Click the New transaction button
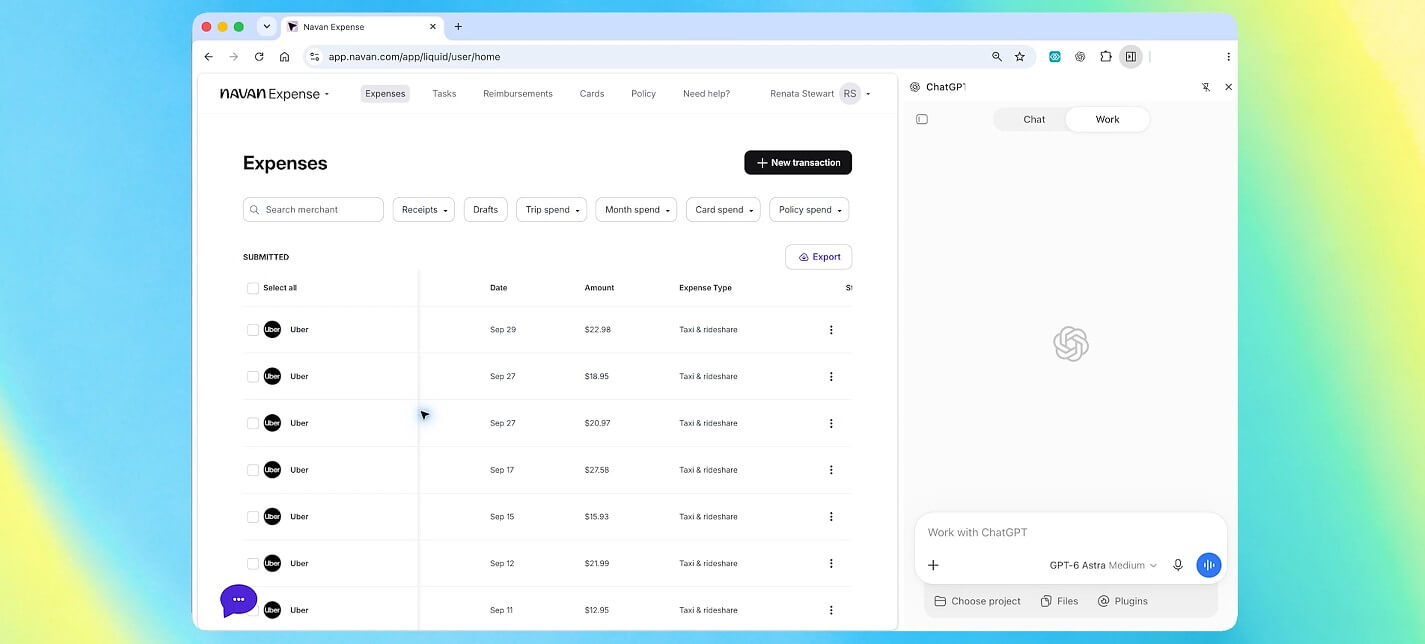The width and height of the screenshot is (1425, 644). (798, 163)
